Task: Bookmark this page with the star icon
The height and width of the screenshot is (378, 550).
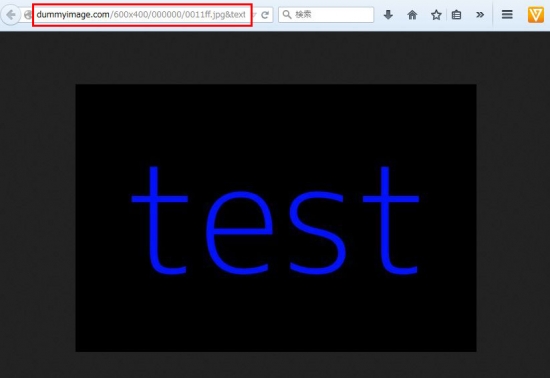Action: [436, 15]
